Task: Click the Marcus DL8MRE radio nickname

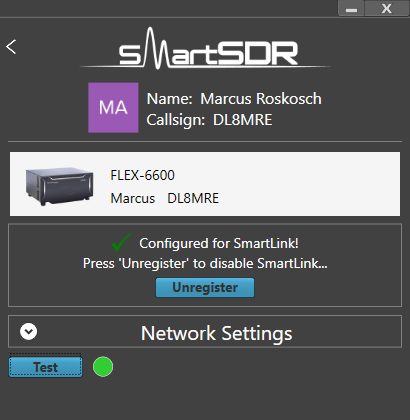Action: [165, 198]
